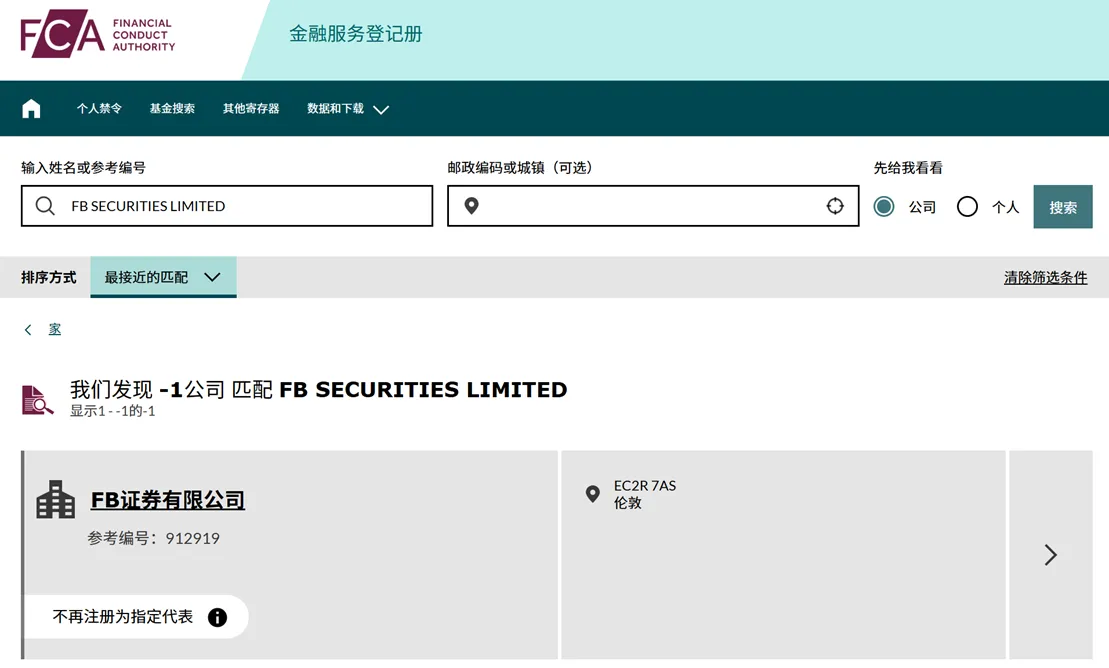This screenshot has height=668, width=1109.
Task: Click the magnifier icon in name search box
Action: click(45, 206)
